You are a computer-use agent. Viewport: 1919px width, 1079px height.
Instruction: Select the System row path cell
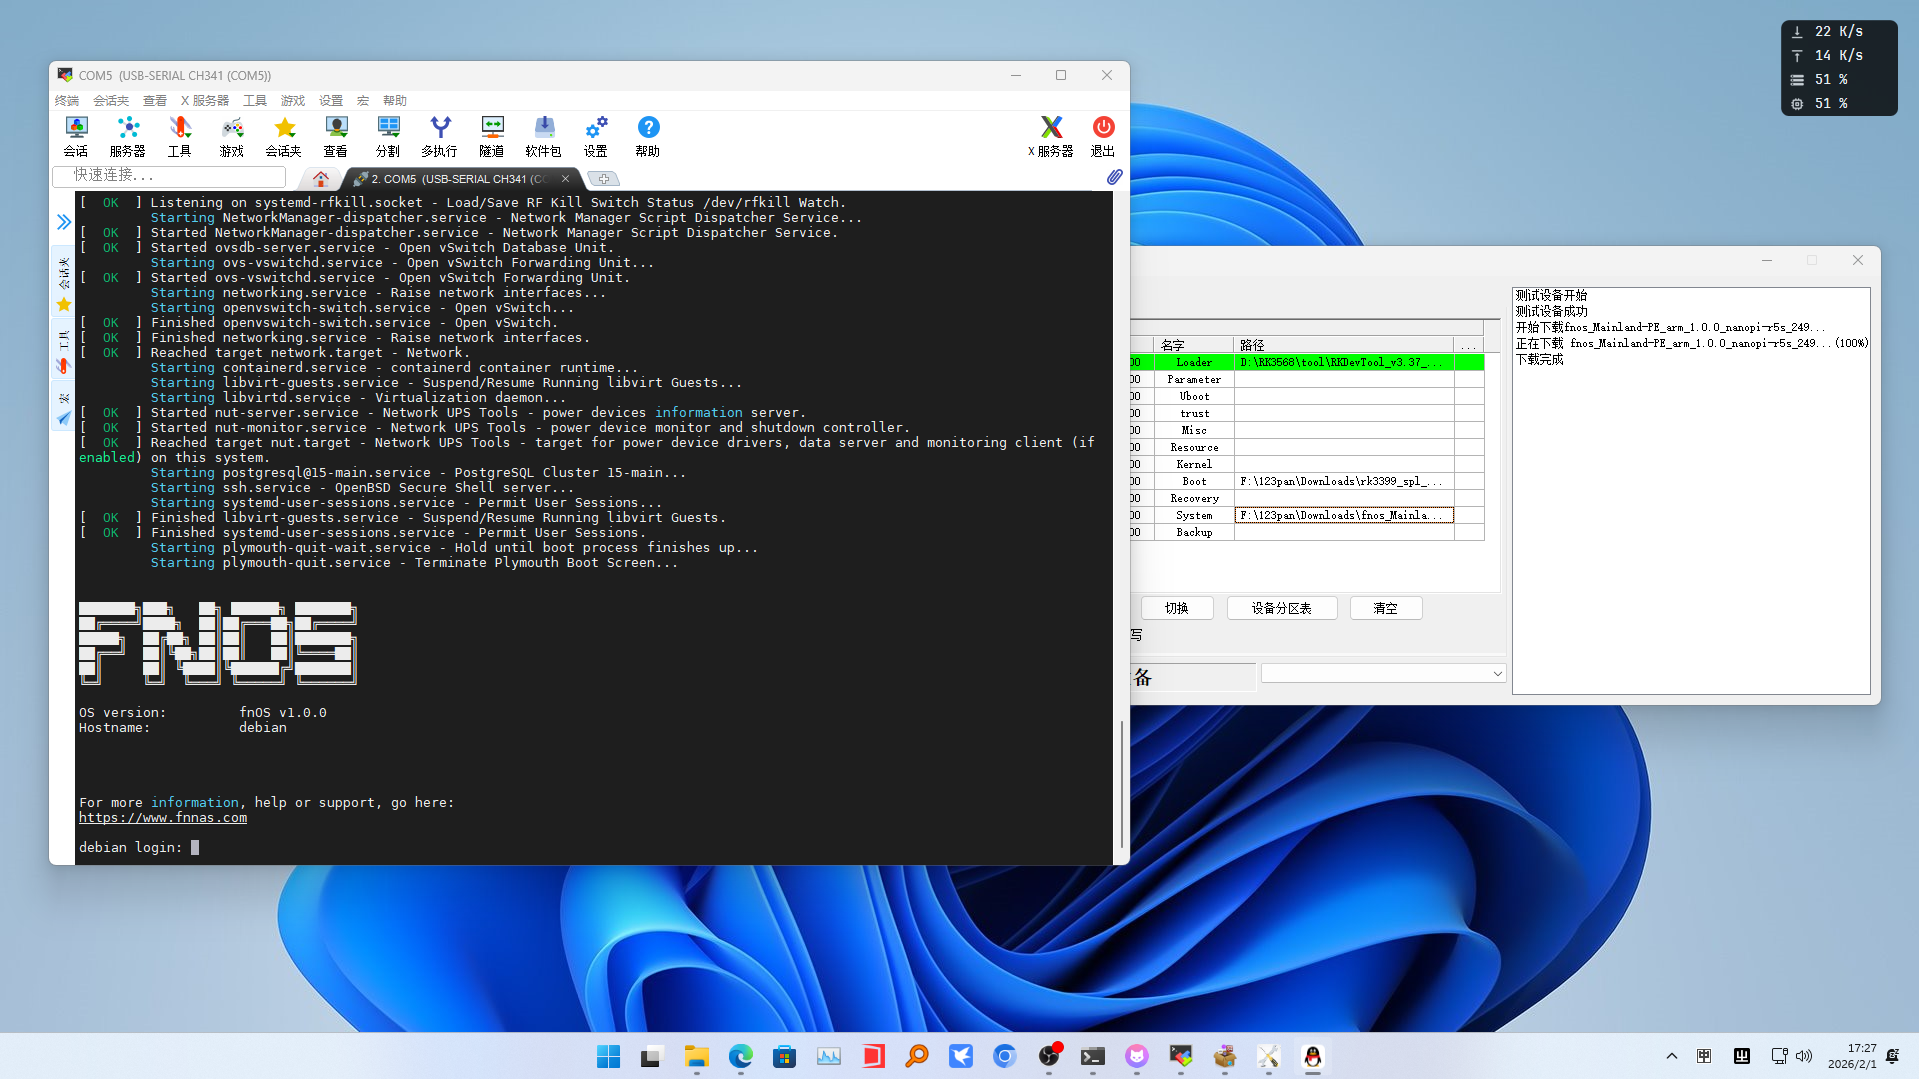pos(1343,516)
